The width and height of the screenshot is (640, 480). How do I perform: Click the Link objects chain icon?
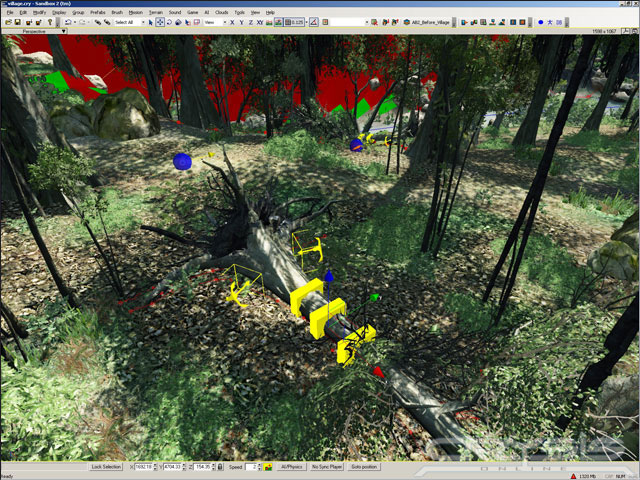(x=97, y=22)
